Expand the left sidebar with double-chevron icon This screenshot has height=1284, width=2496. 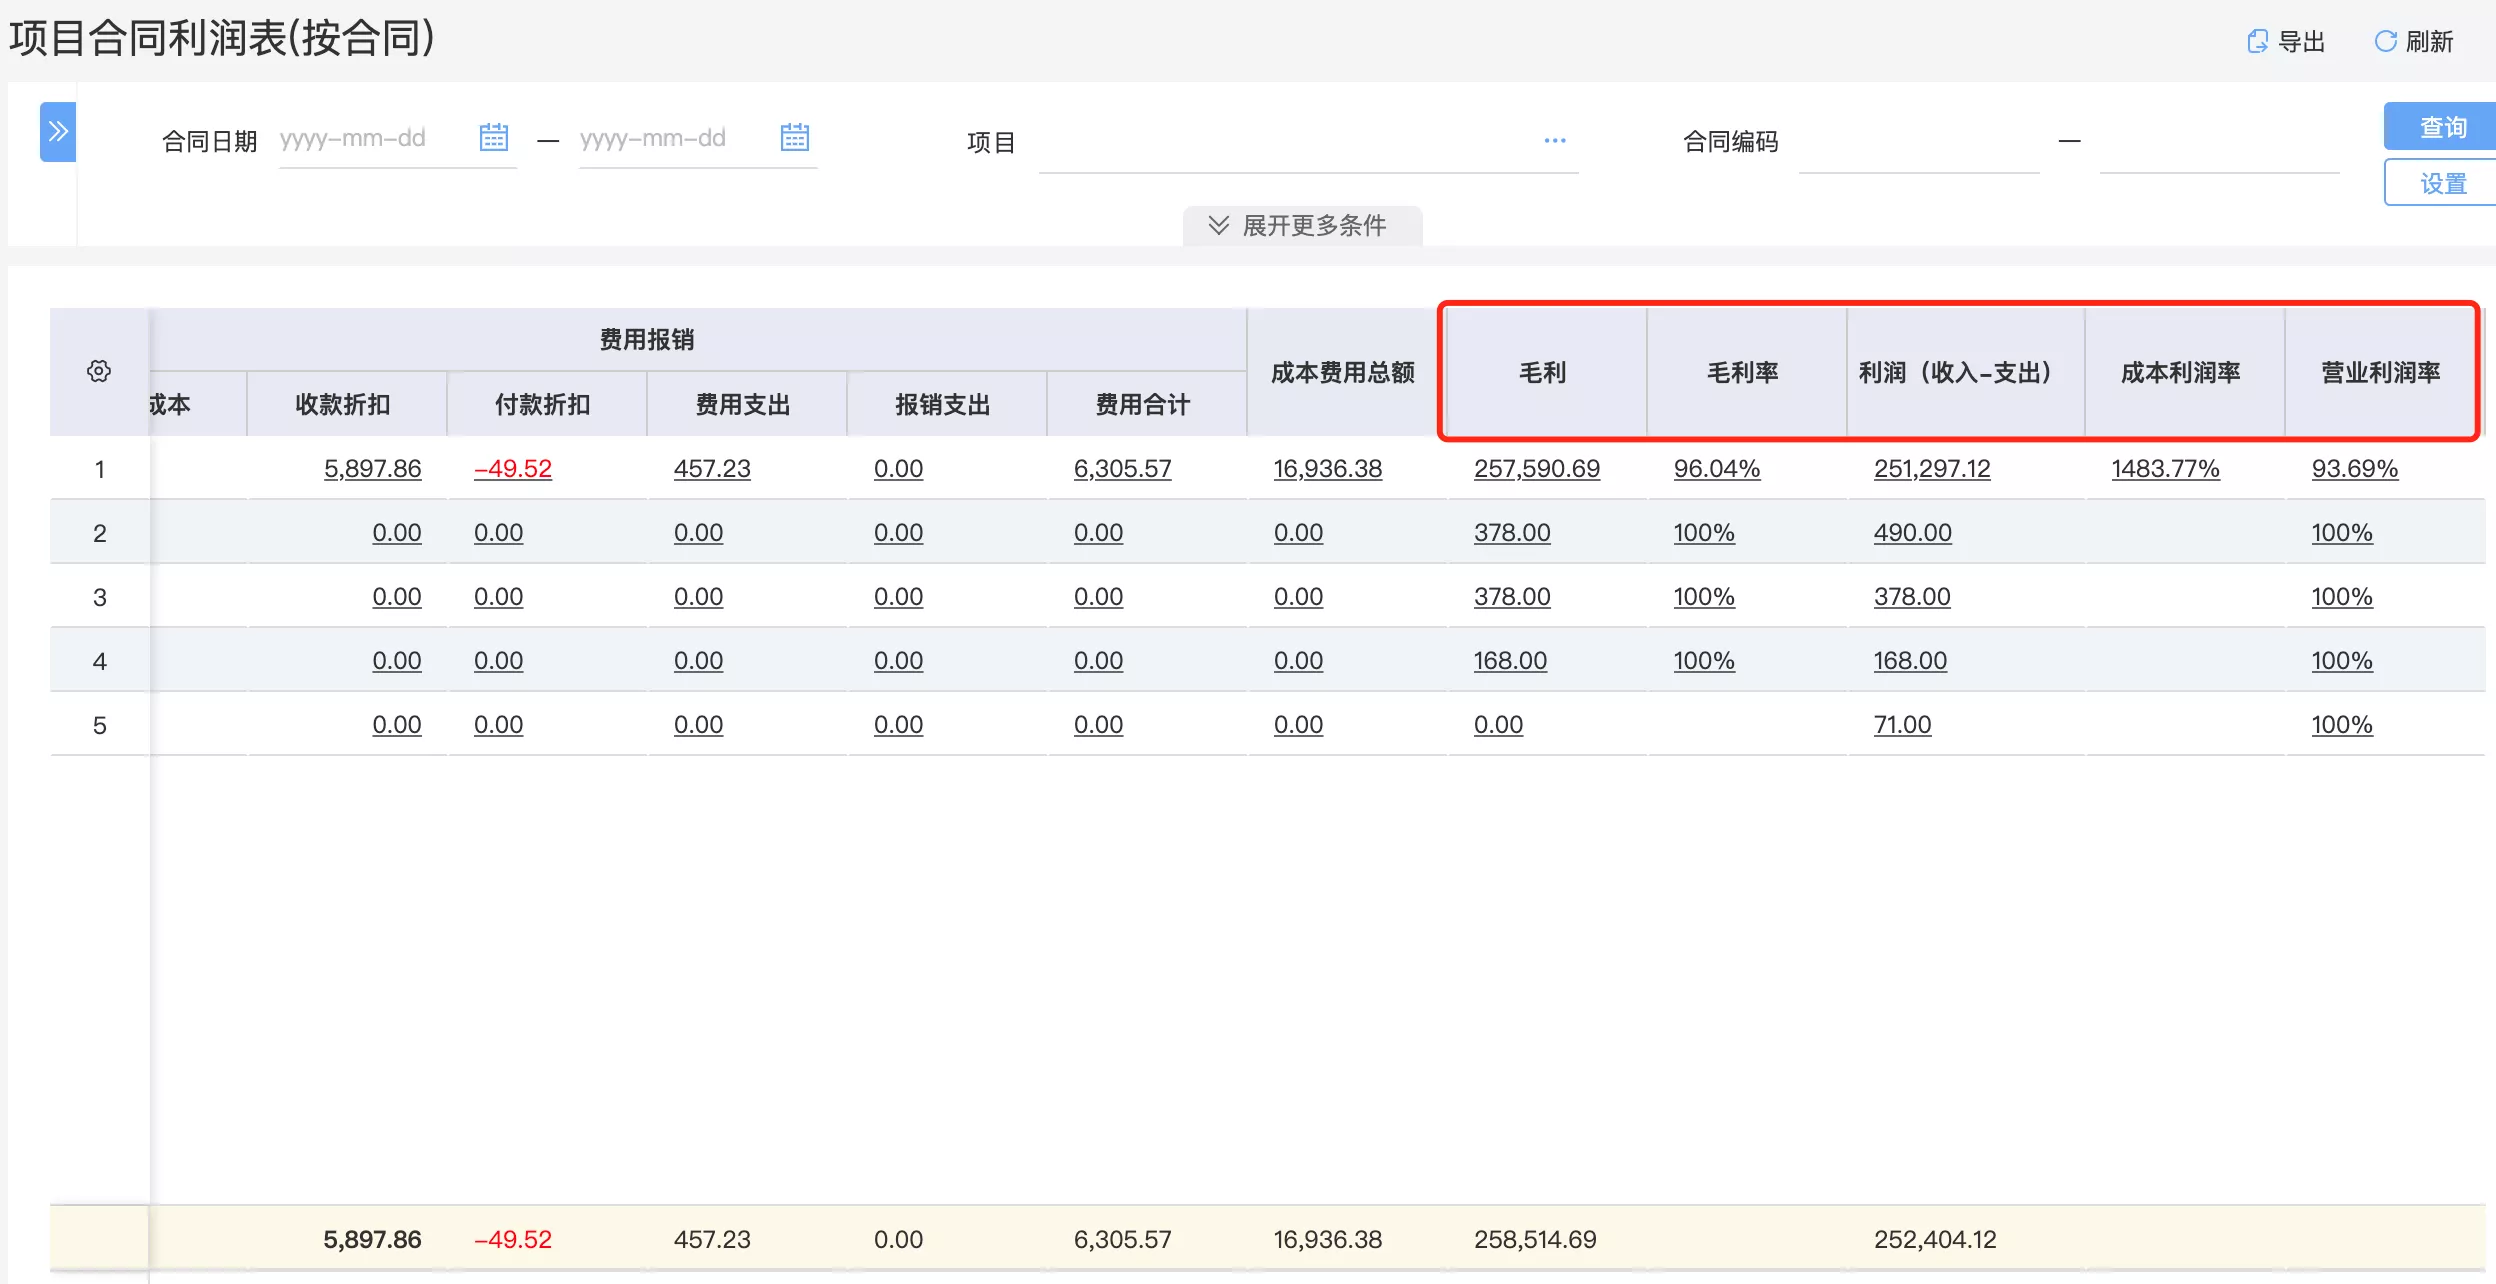58,131
